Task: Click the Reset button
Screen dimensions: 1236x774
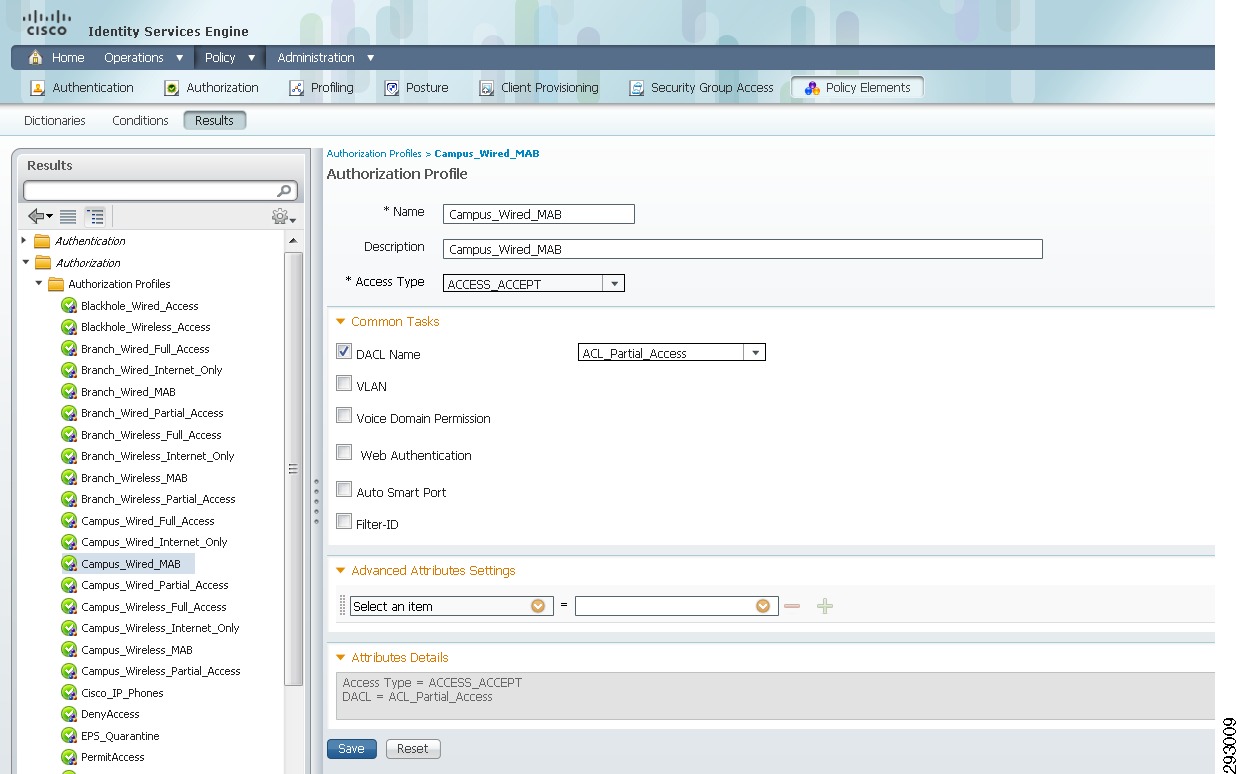Action: [x=412, y=749]
